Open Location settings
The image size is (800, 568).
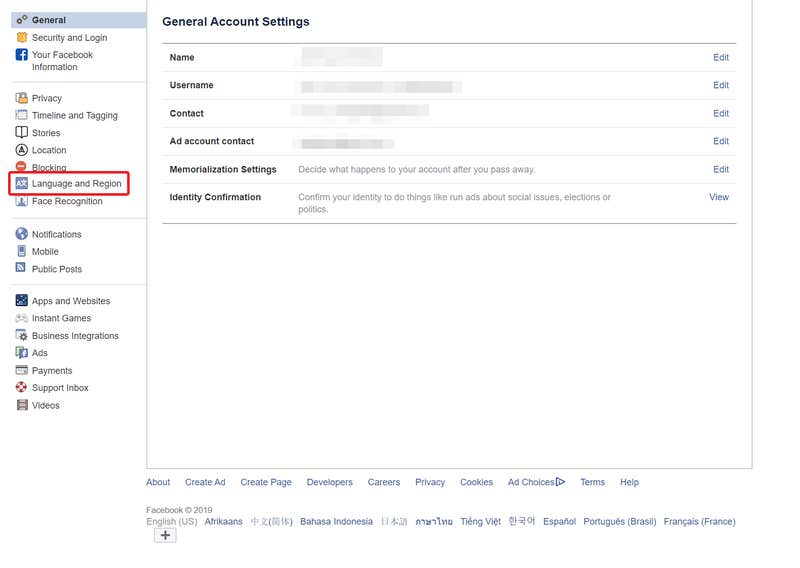click(49, 151)
